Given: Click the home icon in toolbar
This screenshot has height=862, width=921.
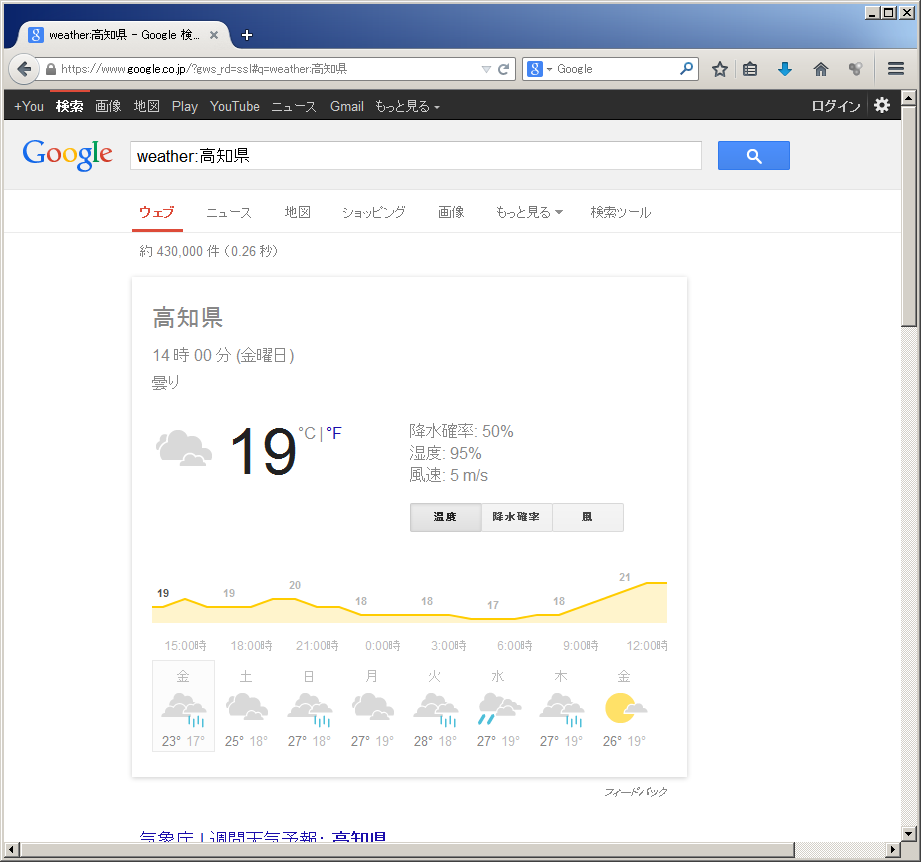Looking at the screenshot, I should pyautogui.click(x=821, y=69).
